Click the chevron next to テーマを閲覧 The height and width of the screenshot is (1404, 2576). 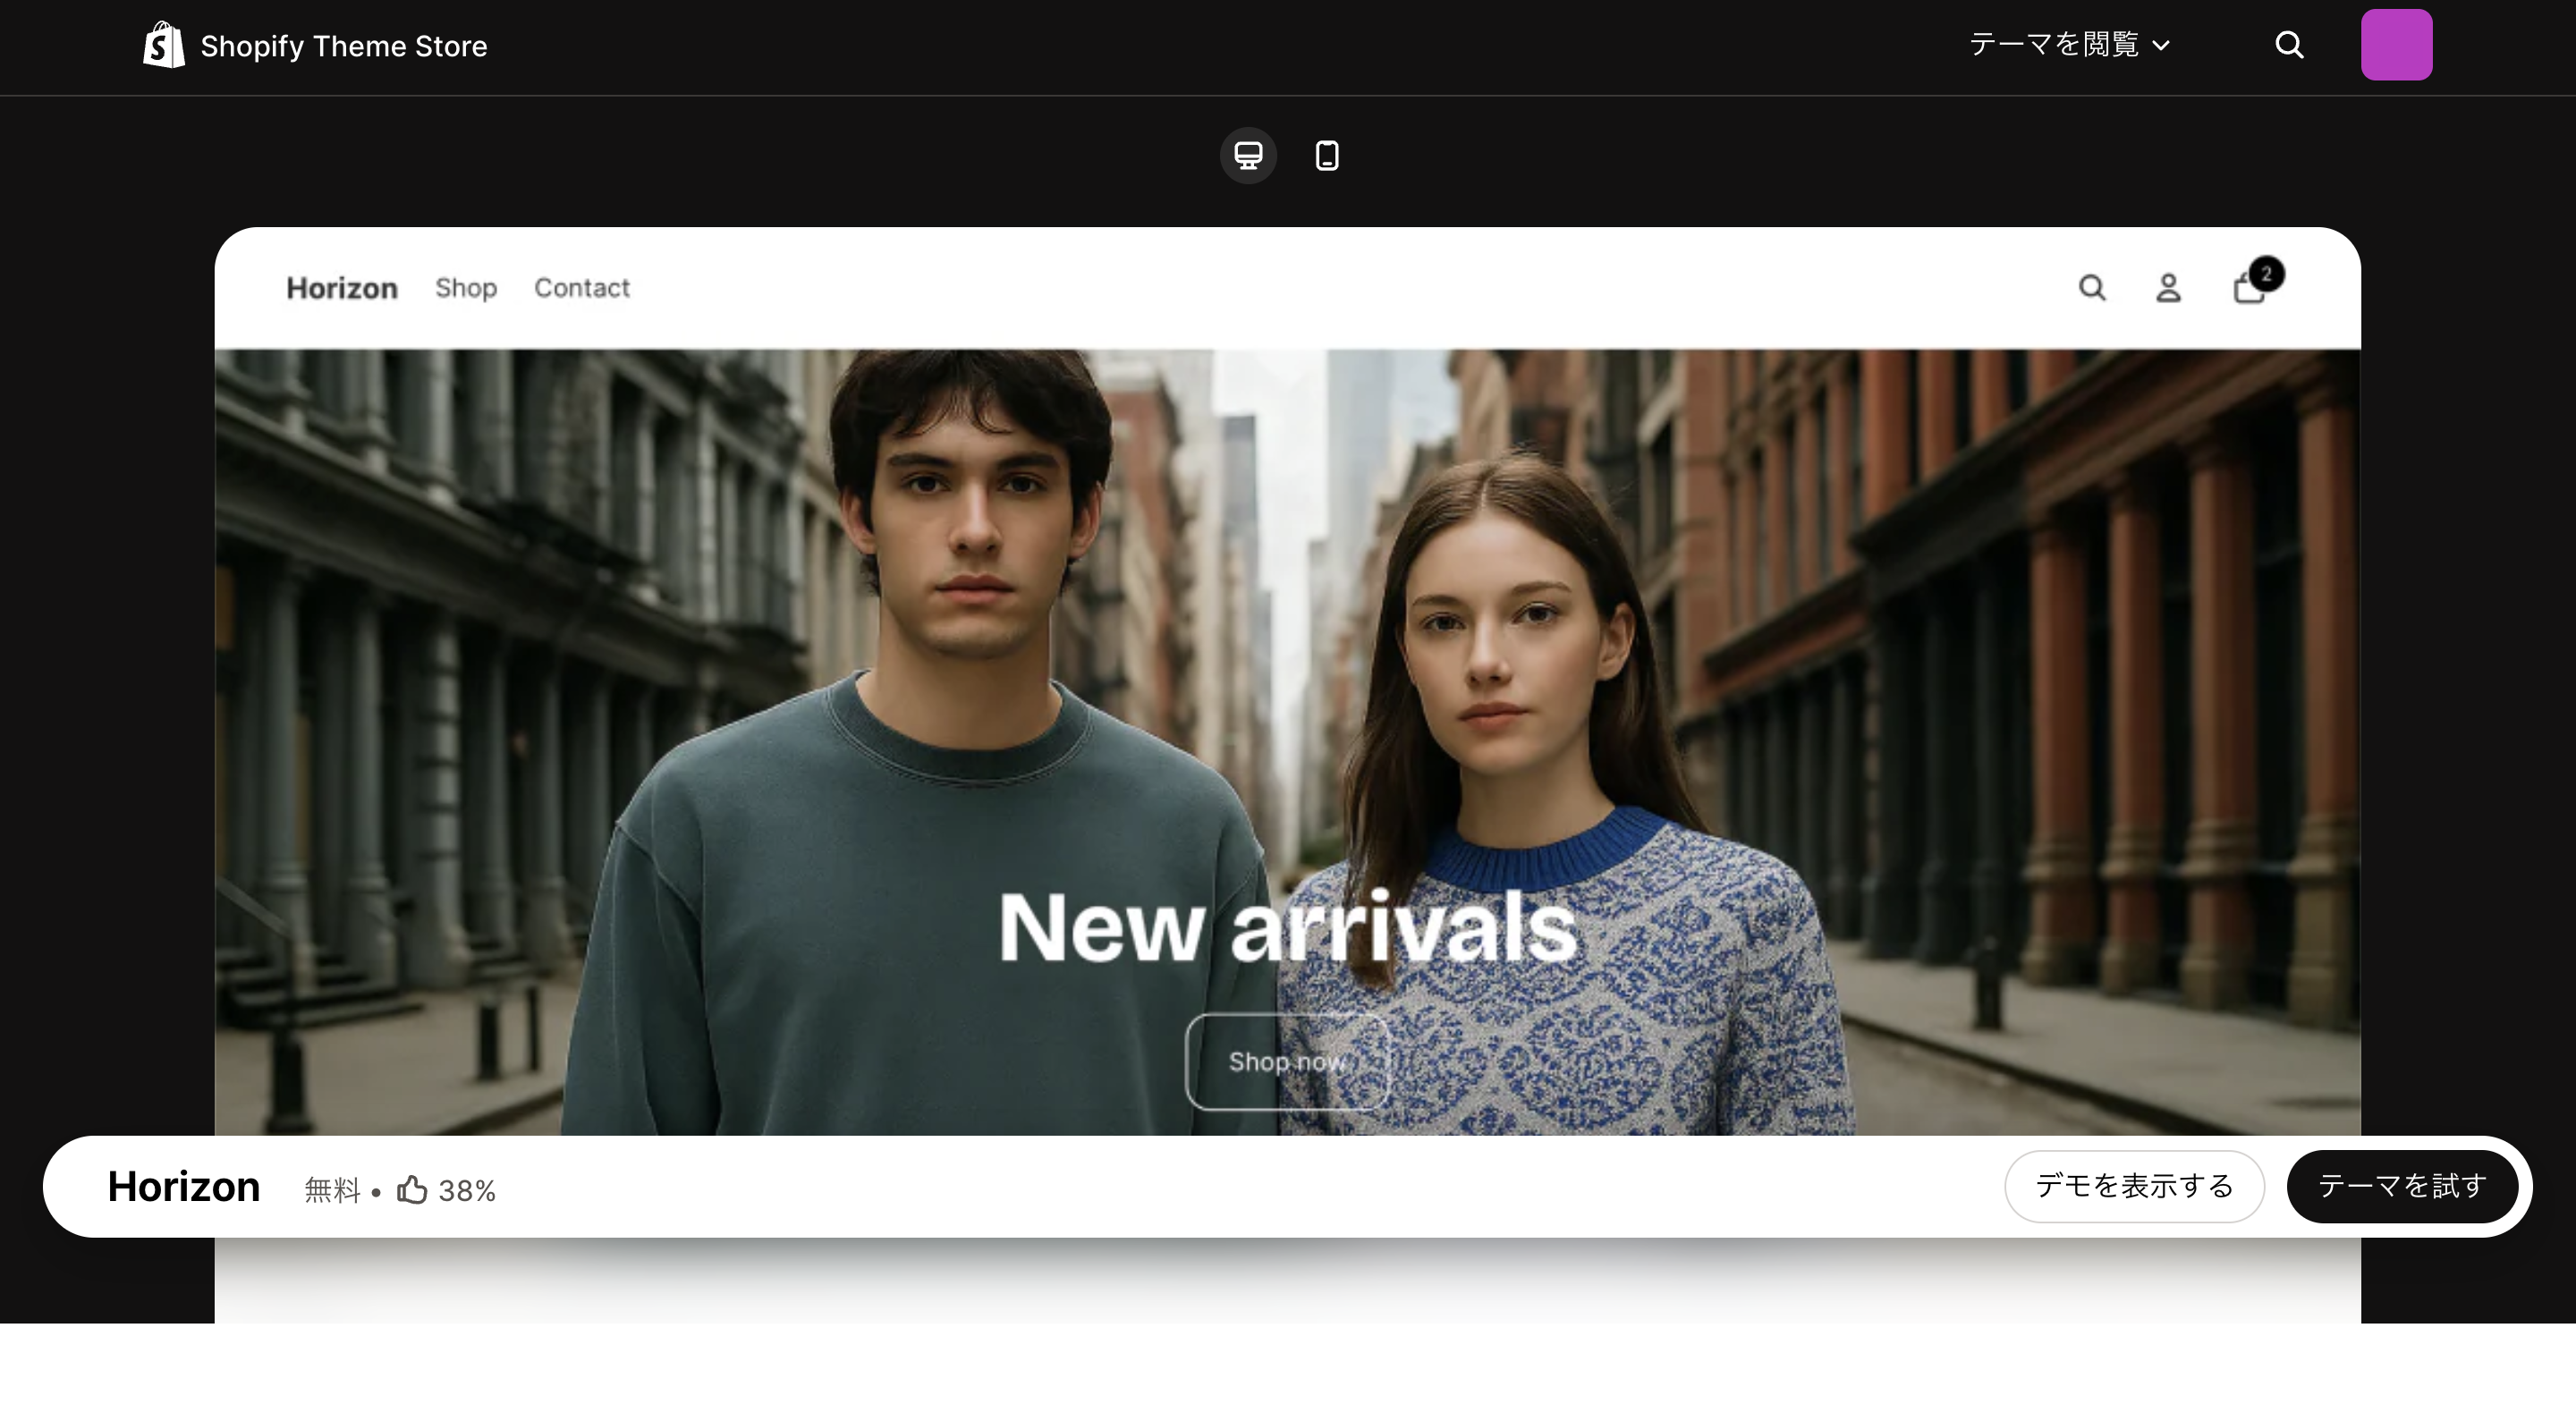2161,46
